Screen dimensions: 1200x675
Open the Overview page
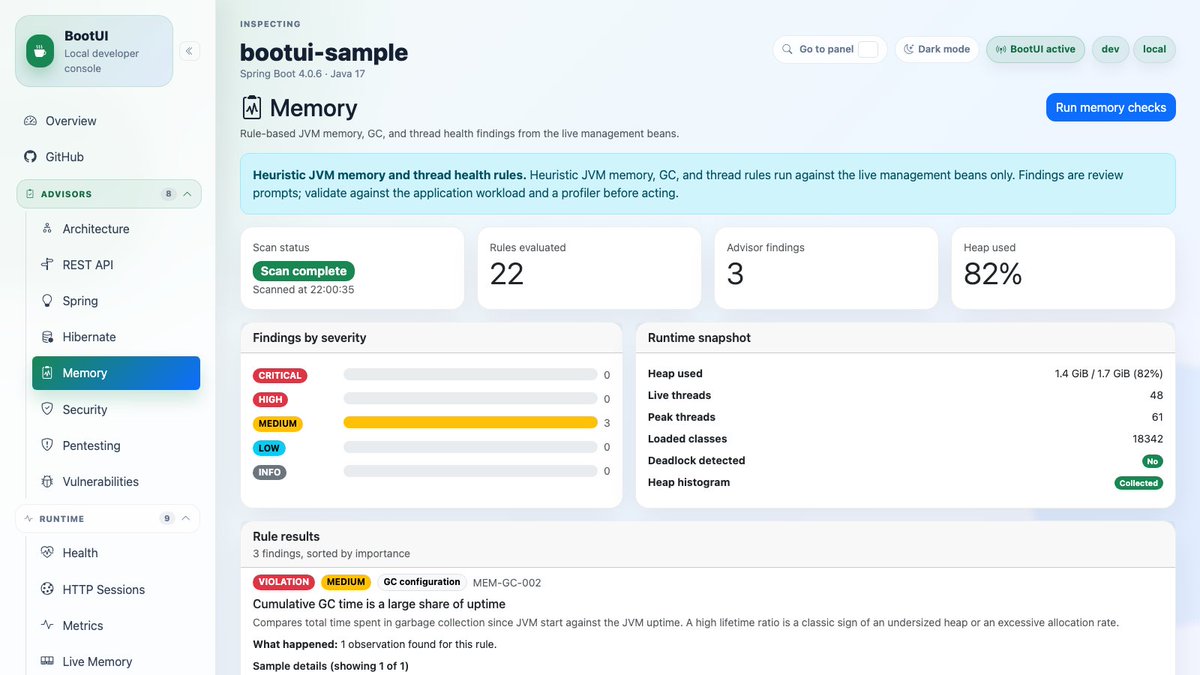click(108, 121)
